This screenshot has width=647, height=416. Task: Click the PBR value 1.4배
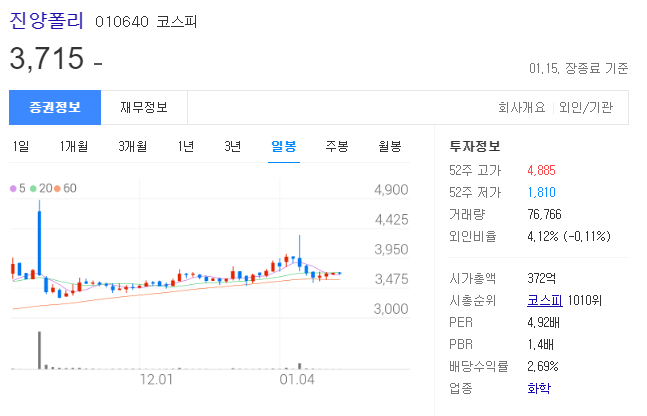(x=541, y=344)
